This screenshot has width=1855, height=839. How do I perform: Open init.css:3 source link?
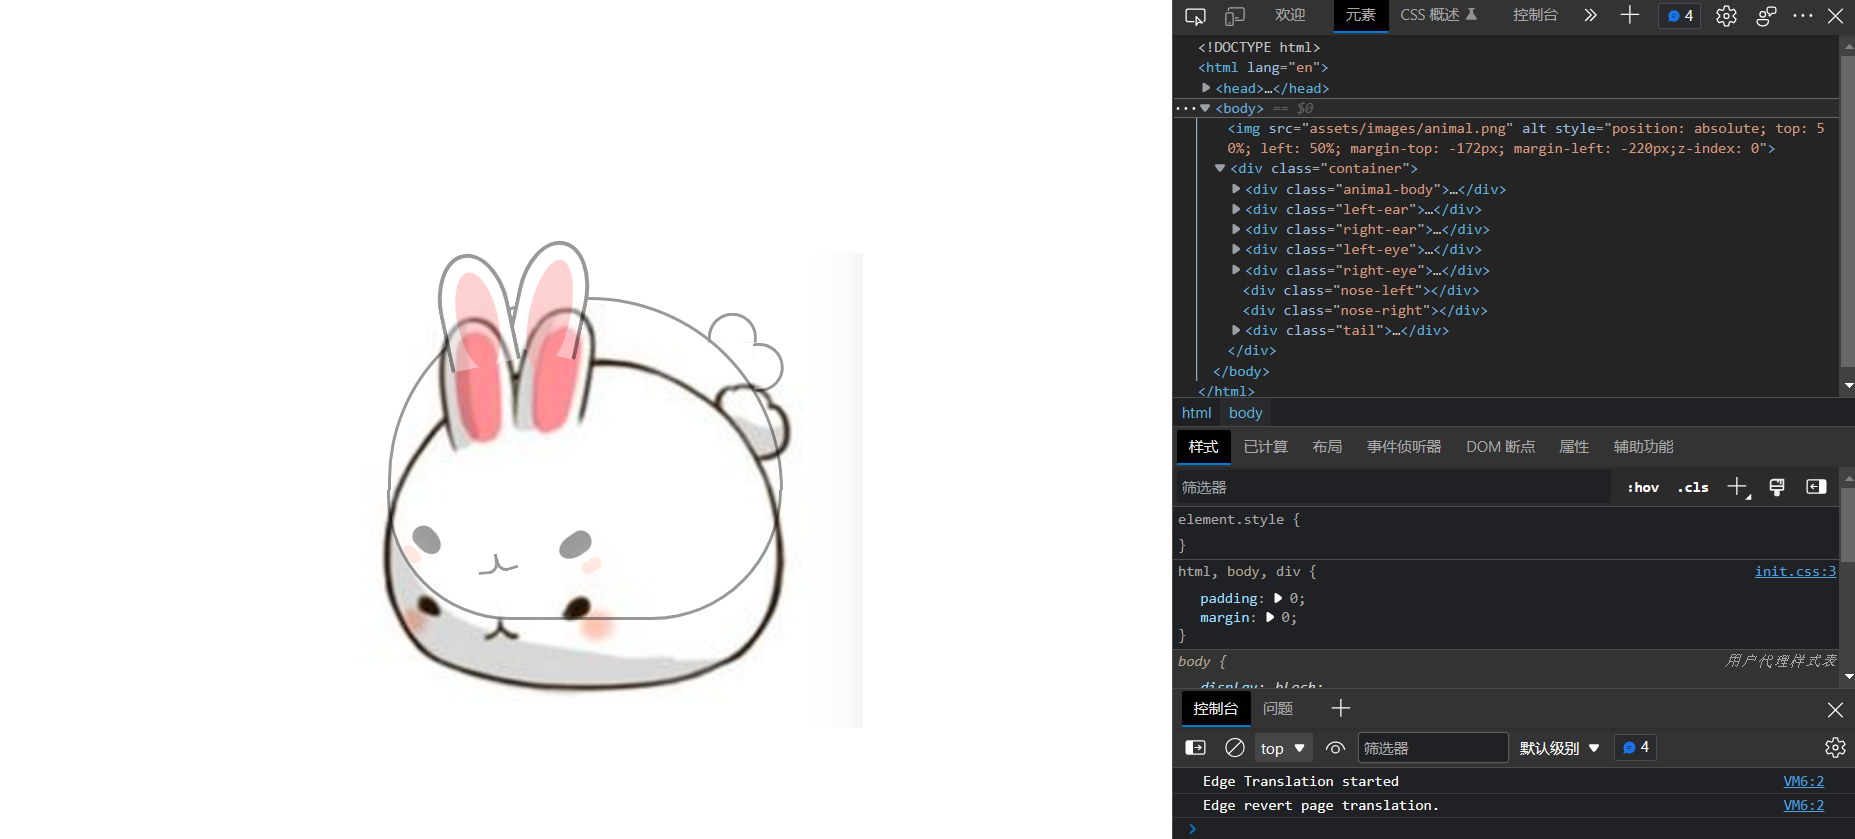1795,571
